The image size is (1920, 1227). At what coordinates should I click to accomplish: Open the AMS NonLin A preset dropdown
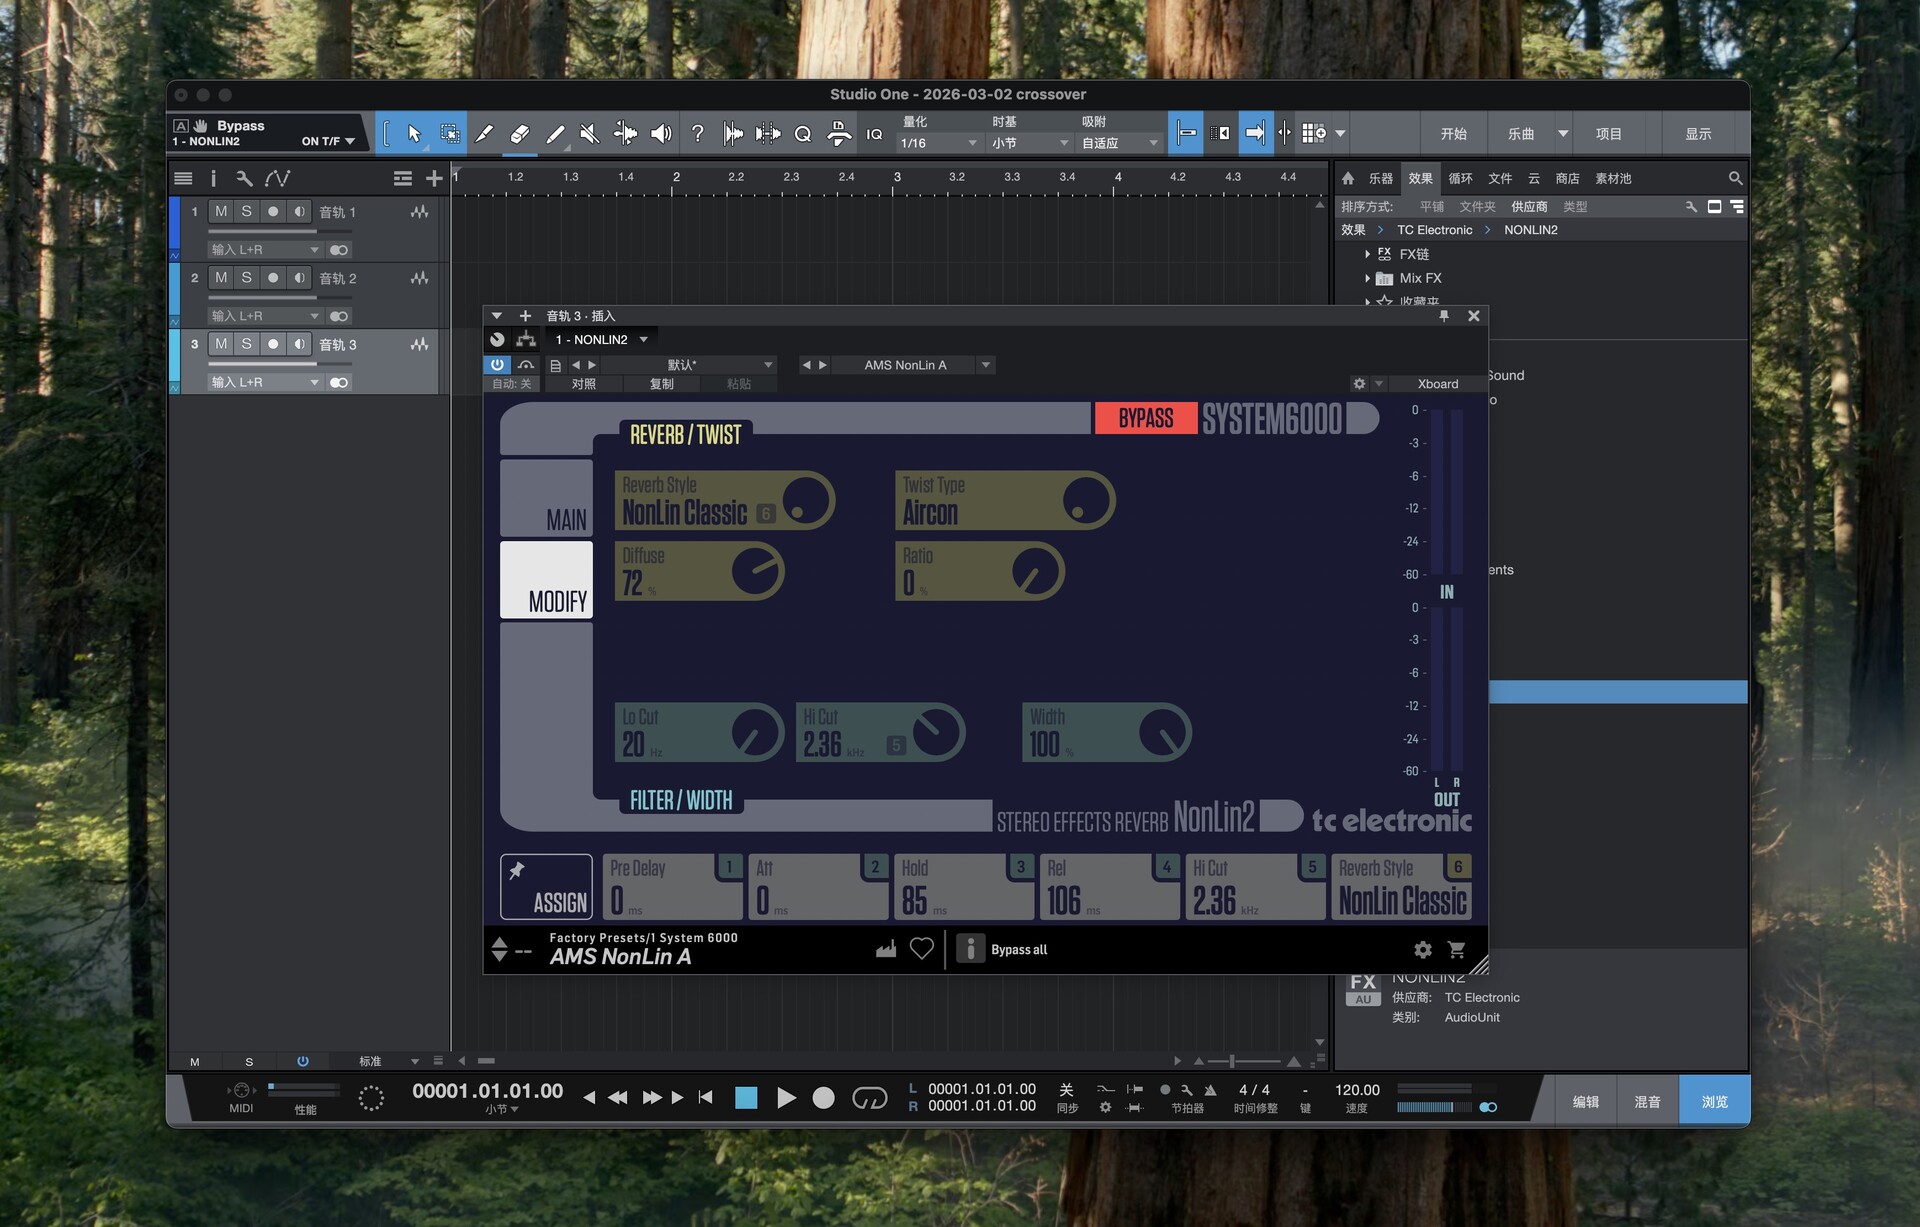pos(985,365)
